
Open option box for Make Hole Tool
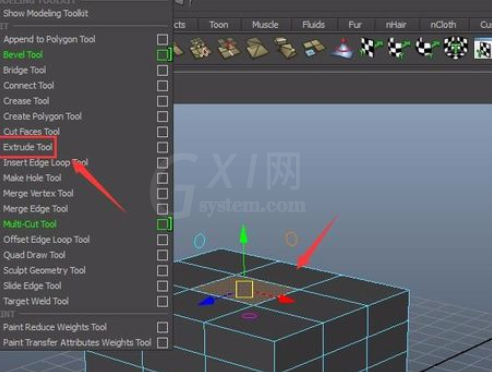coord(162,178)
